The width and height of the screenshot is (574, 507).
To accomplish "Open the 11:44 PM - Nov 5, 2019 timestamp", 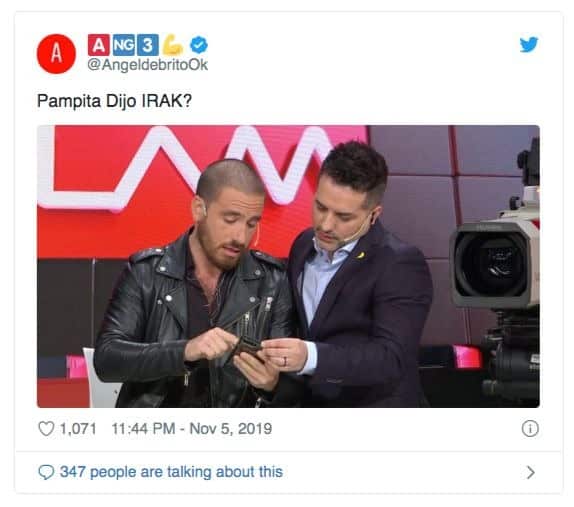I will [x=192, y=429].
